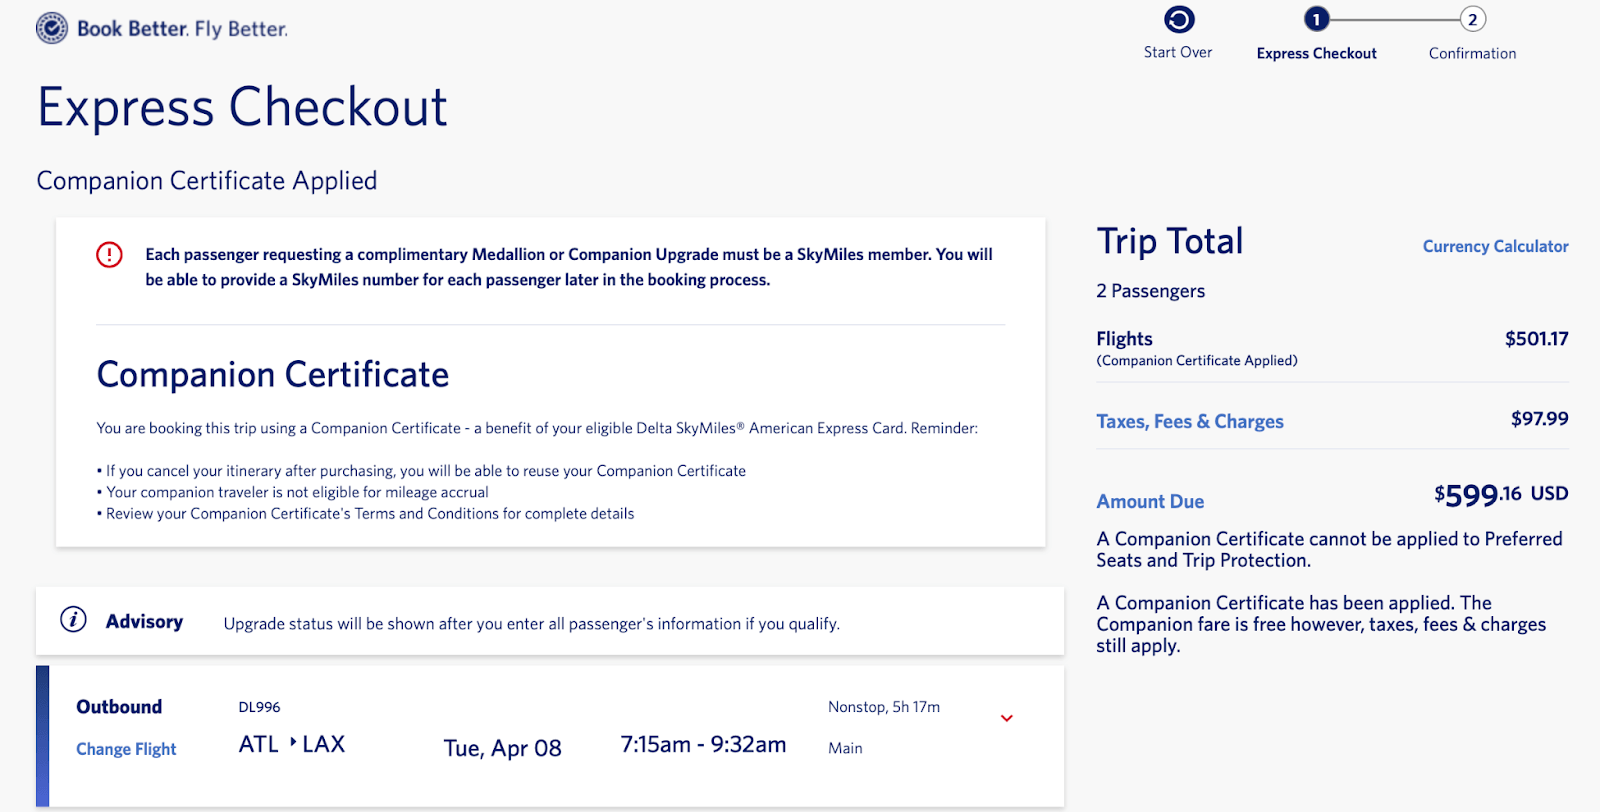Click the Advisory label text
The width and height of the screenshot is (1600, 812).
pyautogui.click(x=144, y=622)
